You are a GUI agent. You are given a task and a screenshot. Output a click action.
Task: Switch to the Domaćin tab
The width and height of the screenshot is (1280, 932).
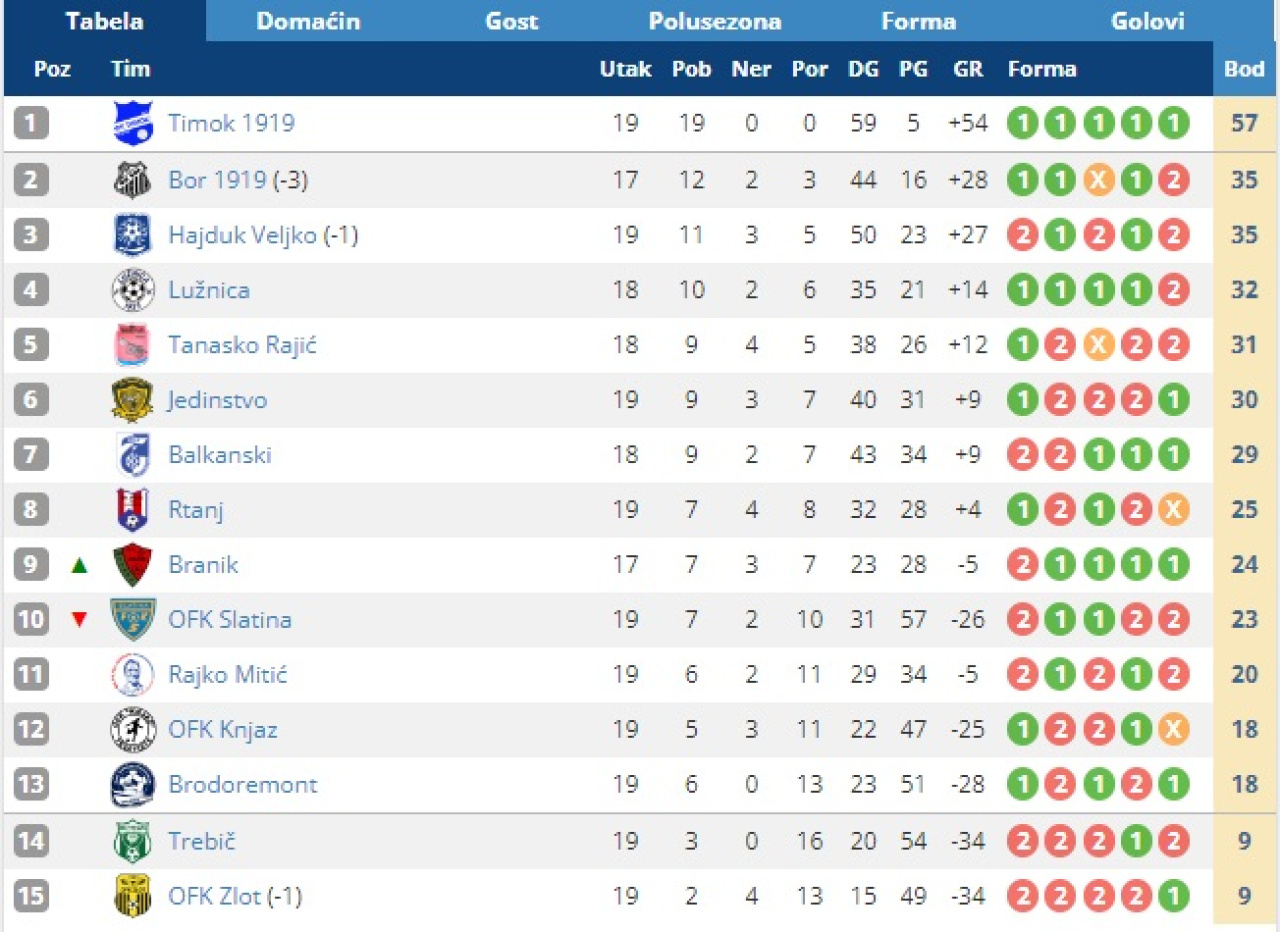(308, 21)
